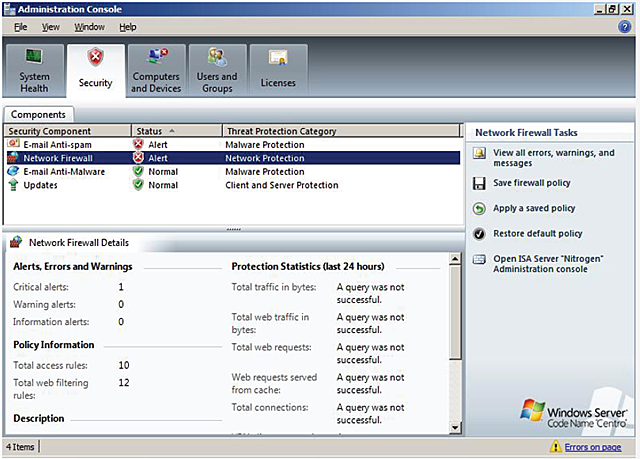Click the ISA Server console icon
This screenshot has height=459, width=640.
(x=479, y=259)
